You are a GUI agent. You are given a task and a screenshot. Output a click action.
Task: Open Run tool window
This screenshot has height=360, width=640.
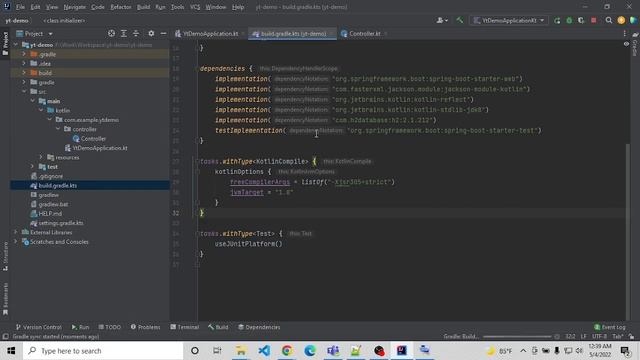click(x=80, y=327)
